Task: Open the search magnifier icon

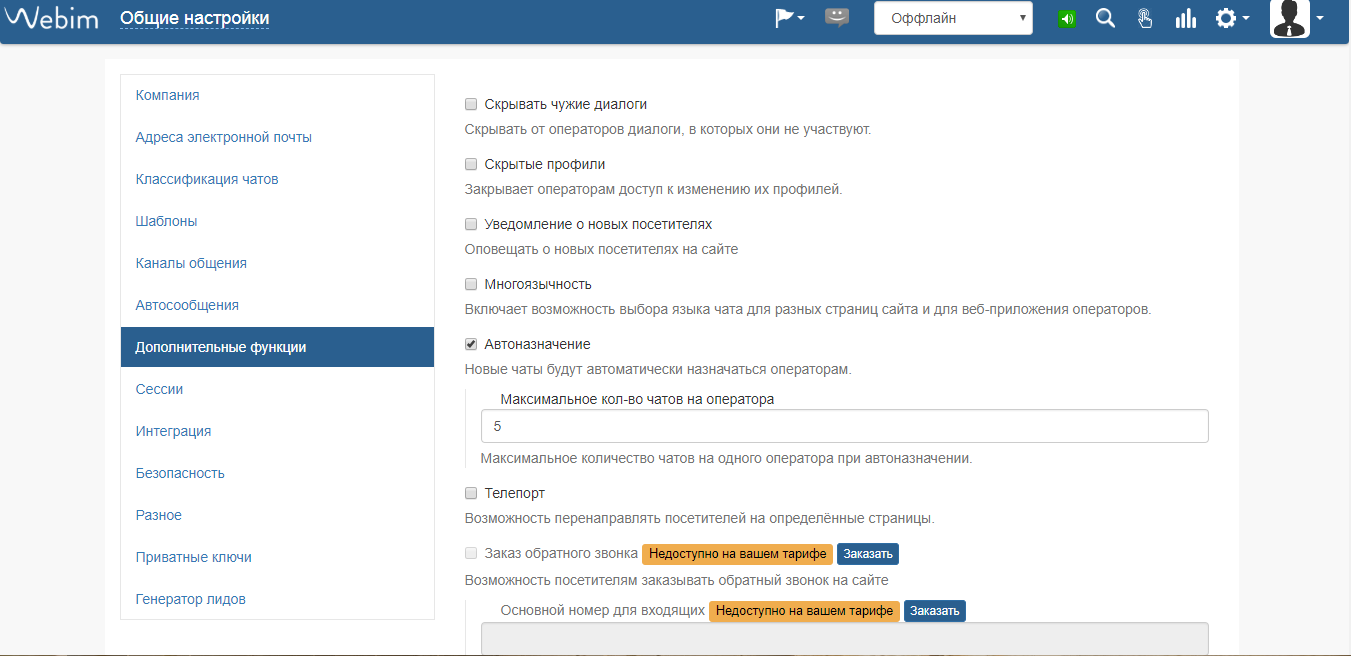Action: pos(1105,18)
